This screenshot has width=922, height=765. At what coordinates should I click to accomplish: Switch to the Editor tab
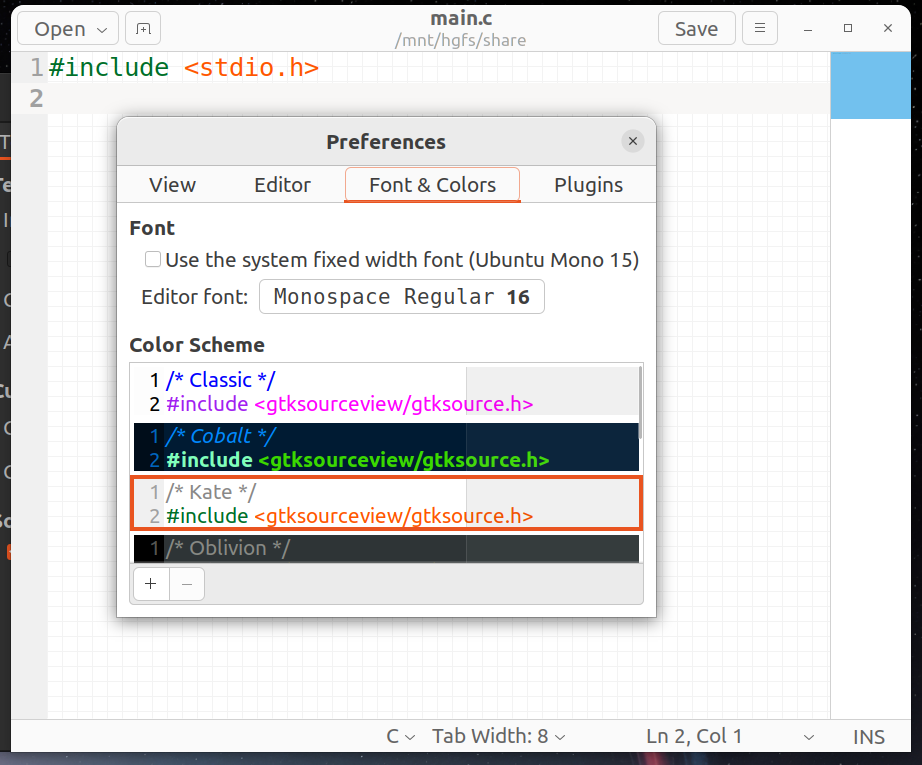[282, 185]
